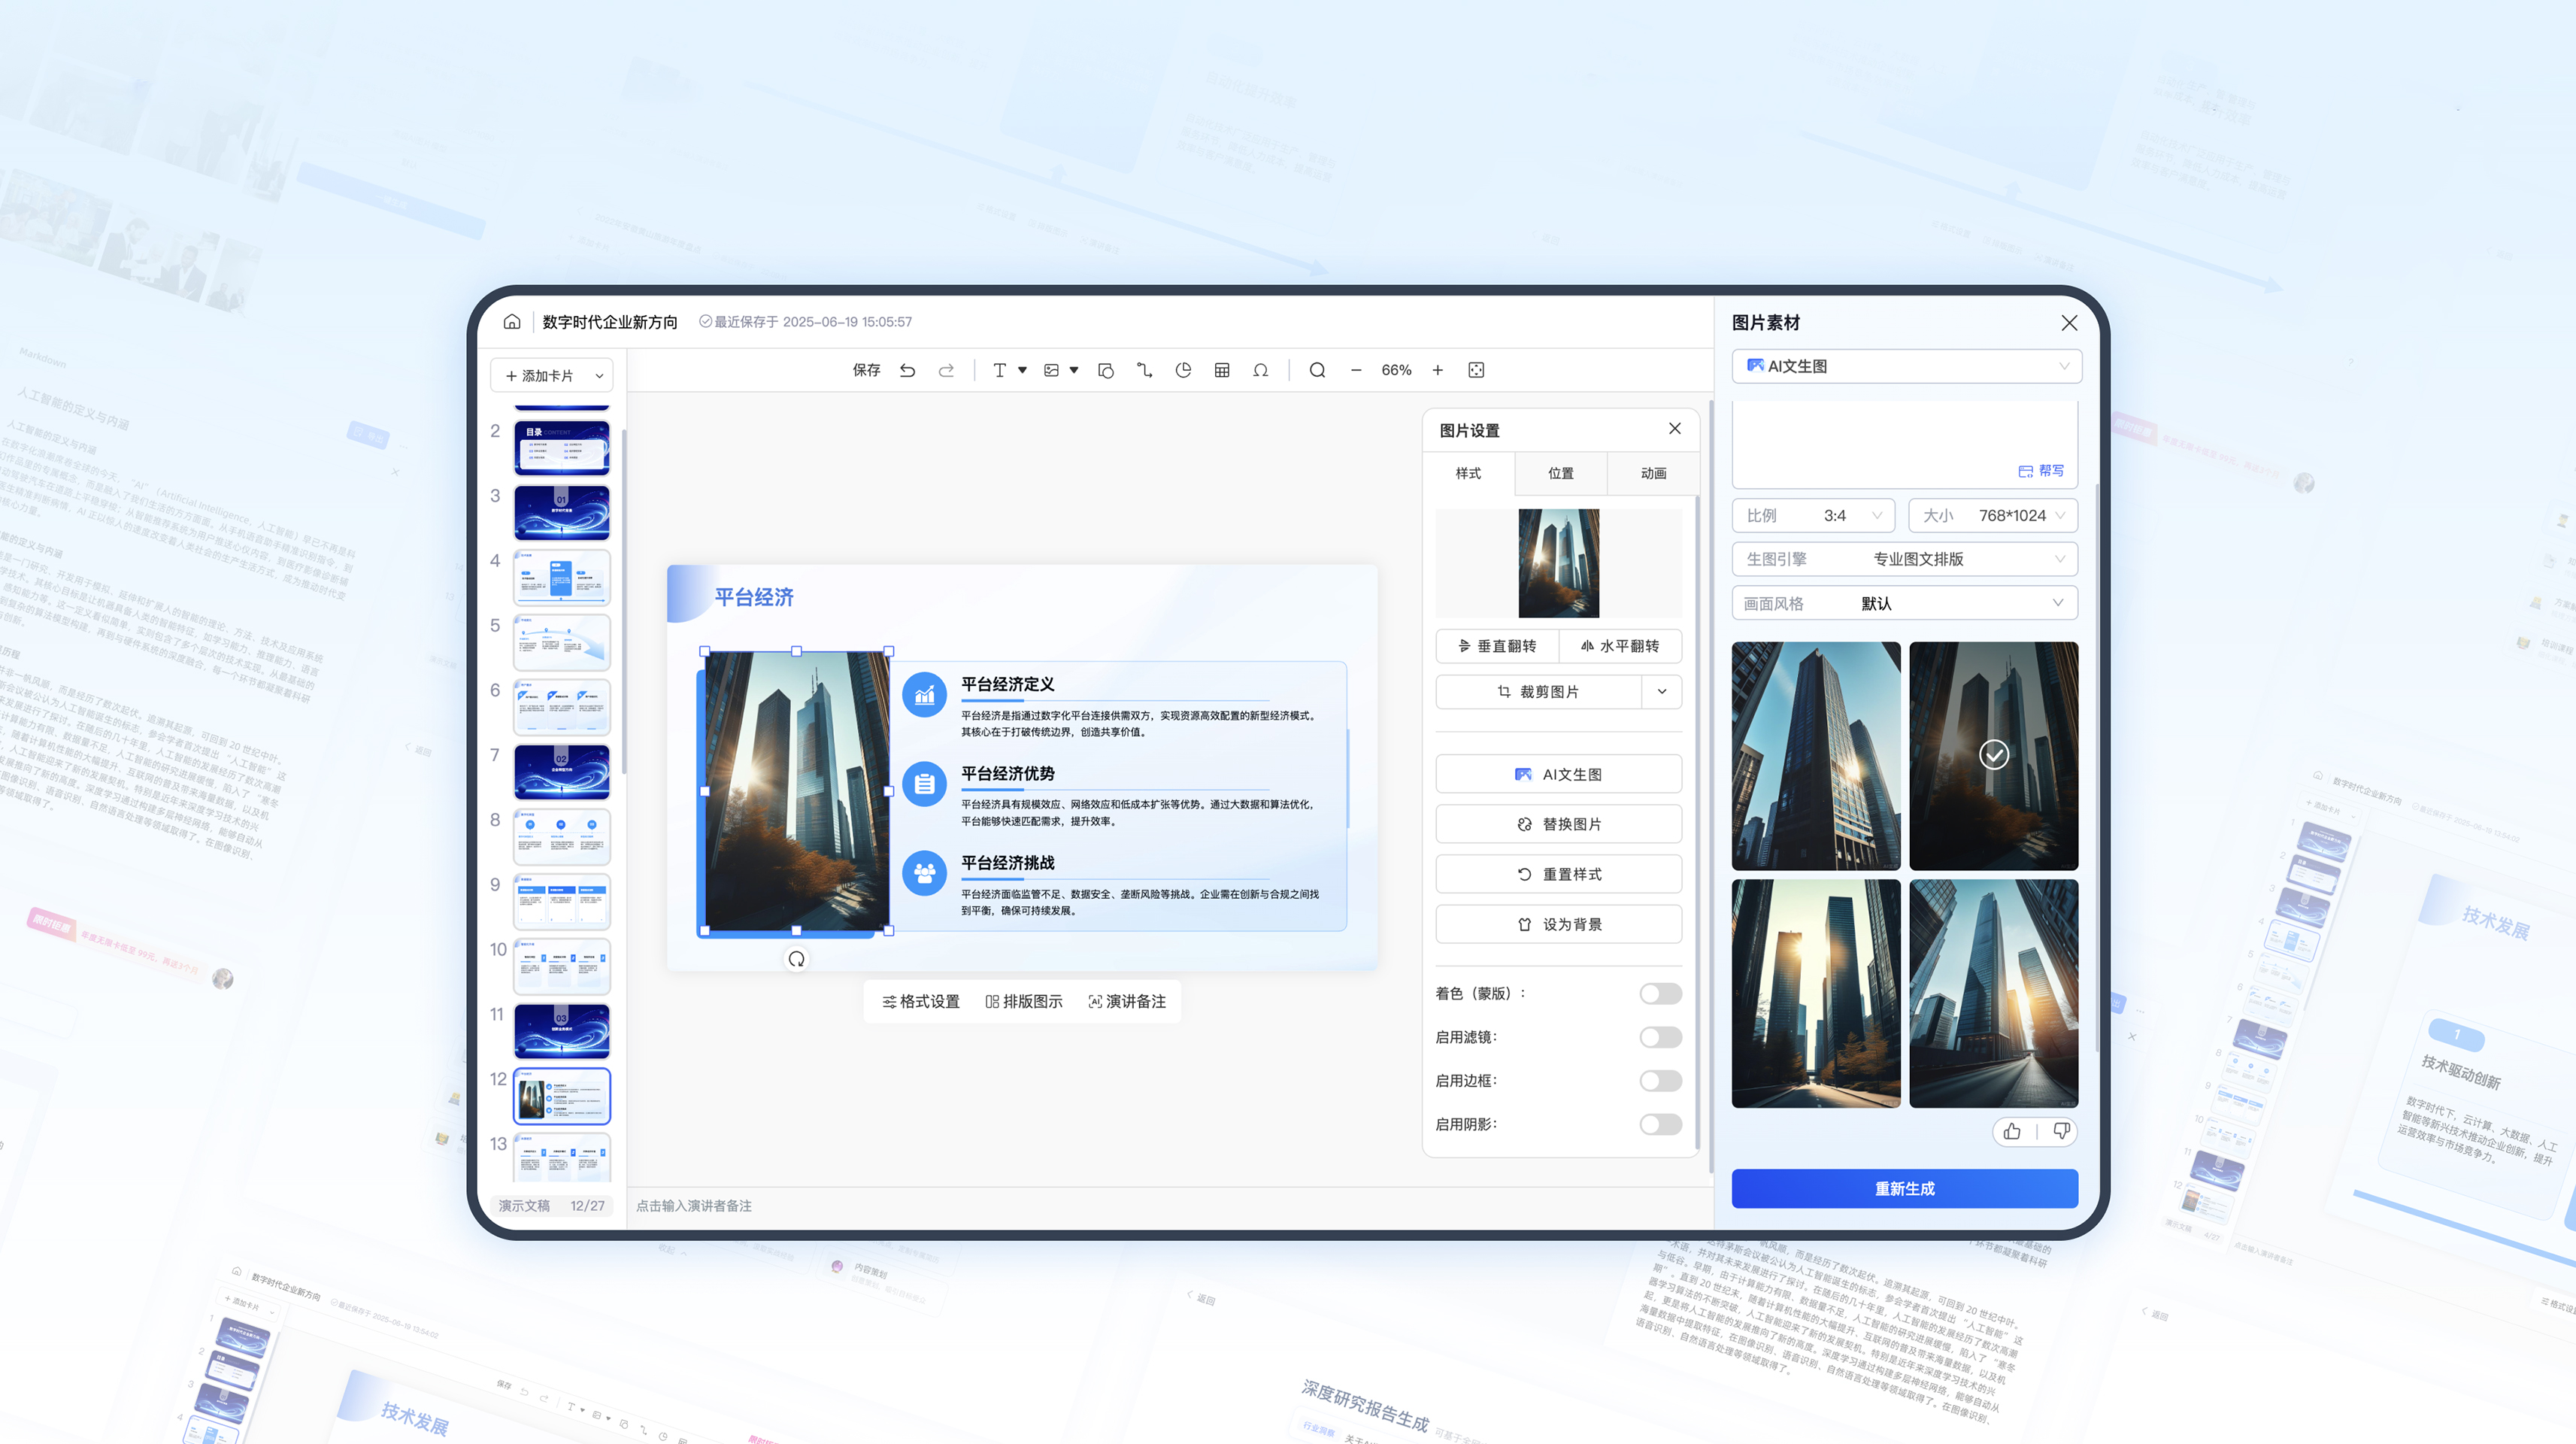Toggle the 启用阴影 switch
This screenshot has height=1444, width=2576.
[1660, 1124]
